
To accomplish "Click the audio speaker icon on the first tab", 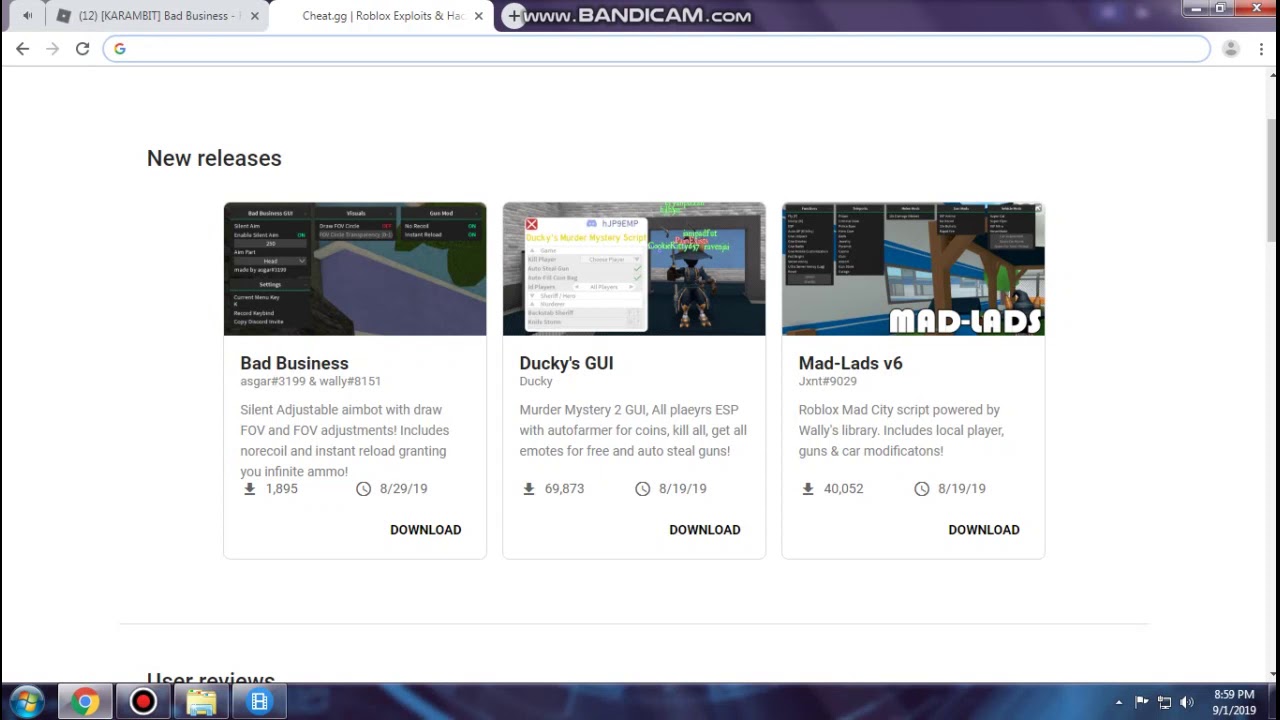I will (x=28, y=16).
